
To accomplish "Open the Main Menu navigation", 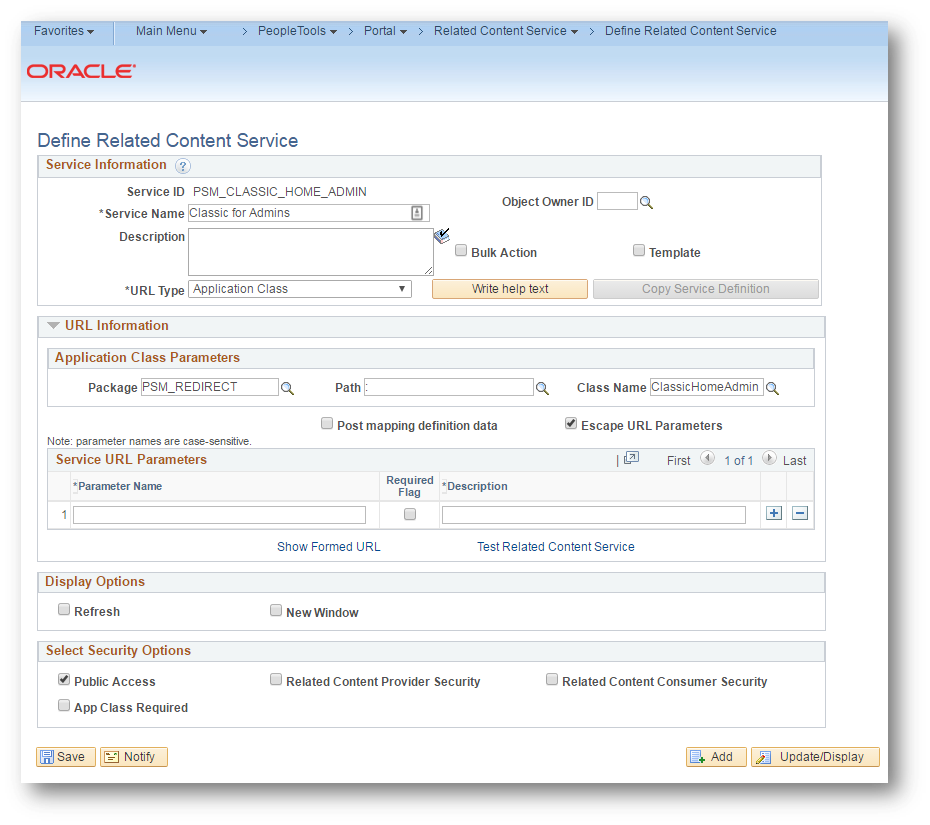I will 171,31.
